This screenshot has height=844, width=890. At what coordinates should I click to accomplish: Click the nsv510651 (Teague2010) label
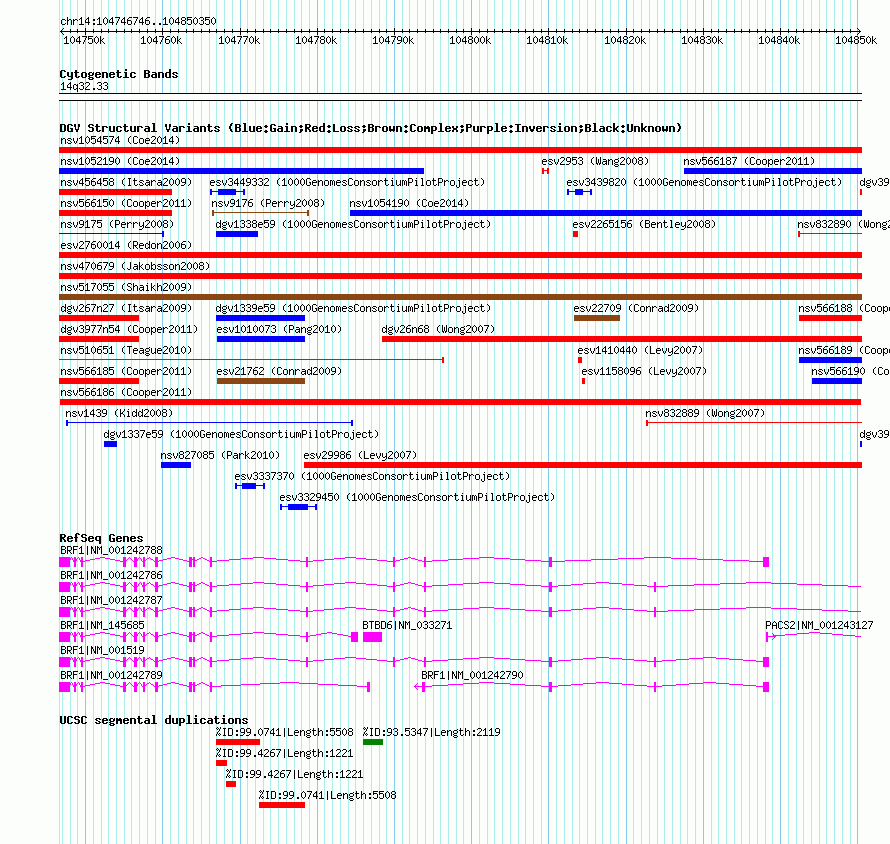tap(126, 350)
